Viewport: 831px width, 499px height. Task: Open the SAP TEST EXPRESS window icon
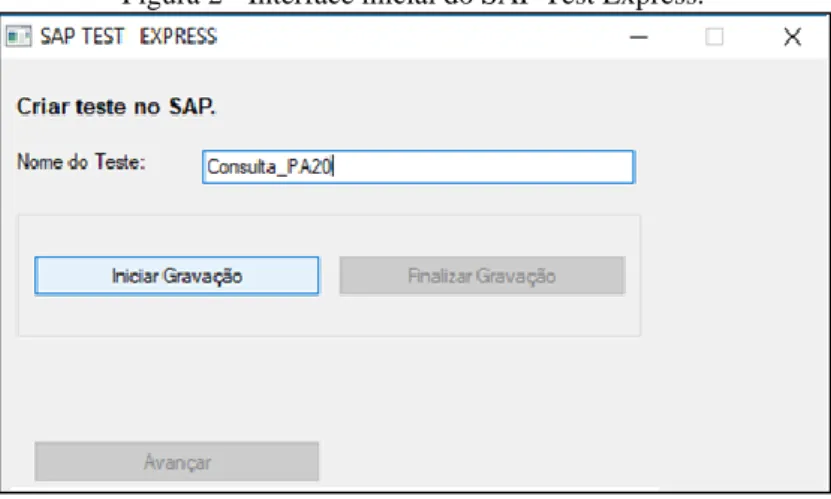tap(19, 37)
